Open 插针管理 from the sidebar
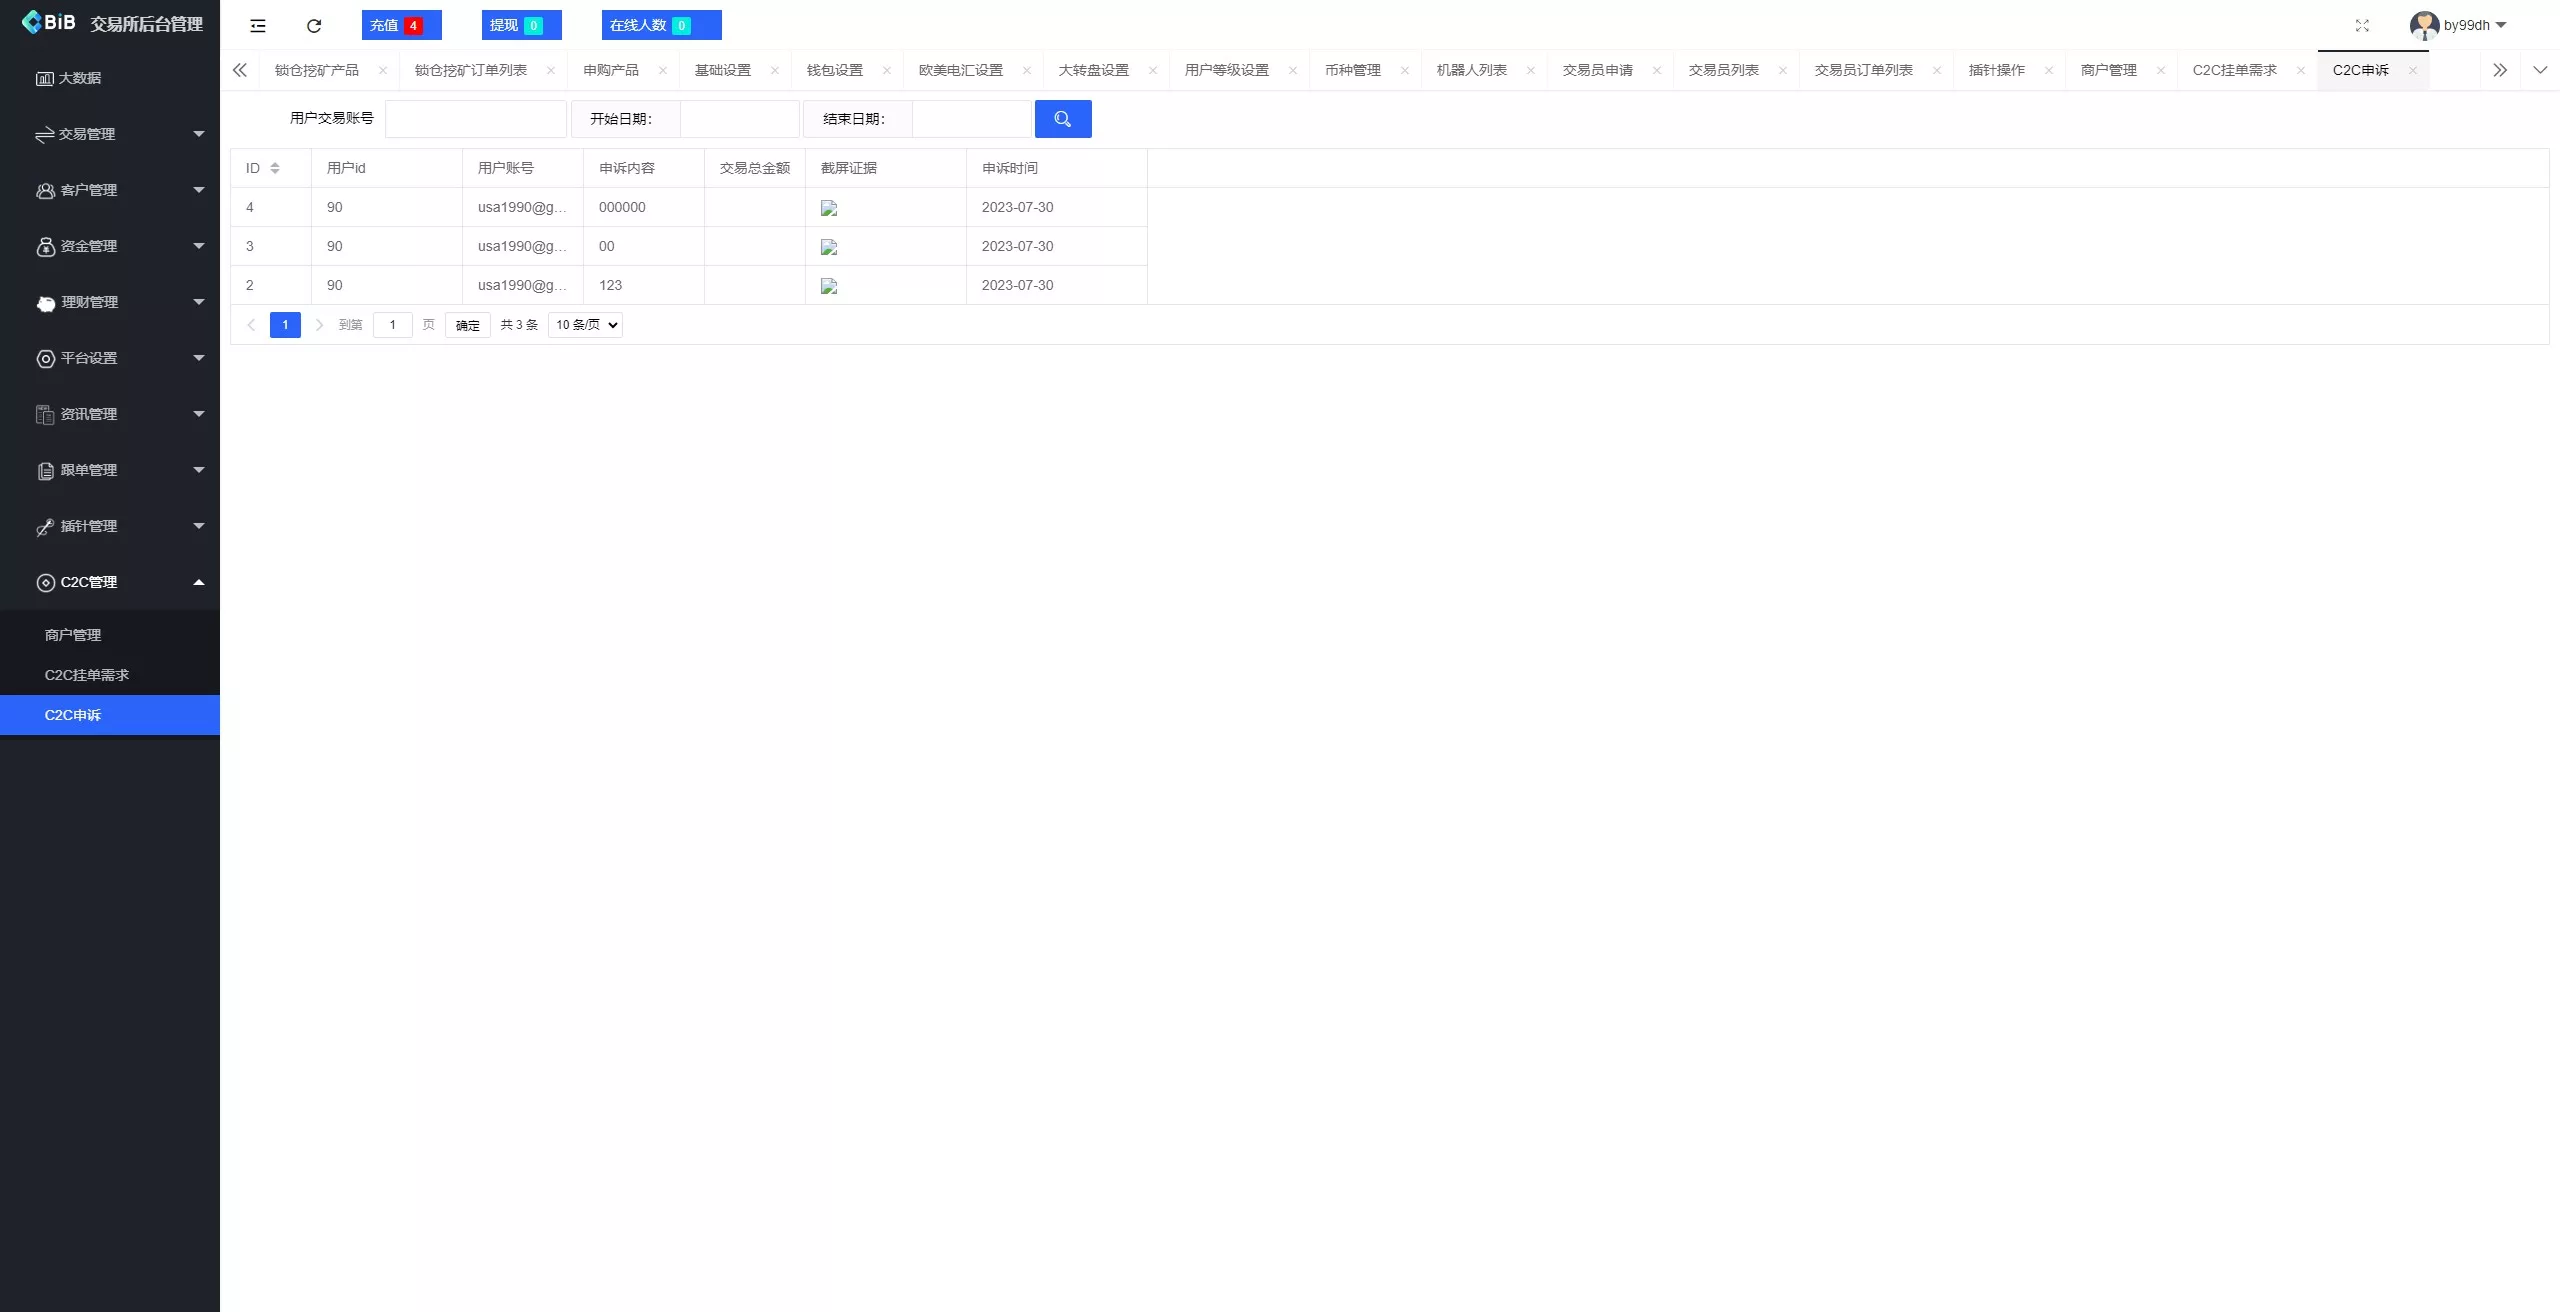This screenshot has height=1312, width=2560. click(x=87, y=526)
